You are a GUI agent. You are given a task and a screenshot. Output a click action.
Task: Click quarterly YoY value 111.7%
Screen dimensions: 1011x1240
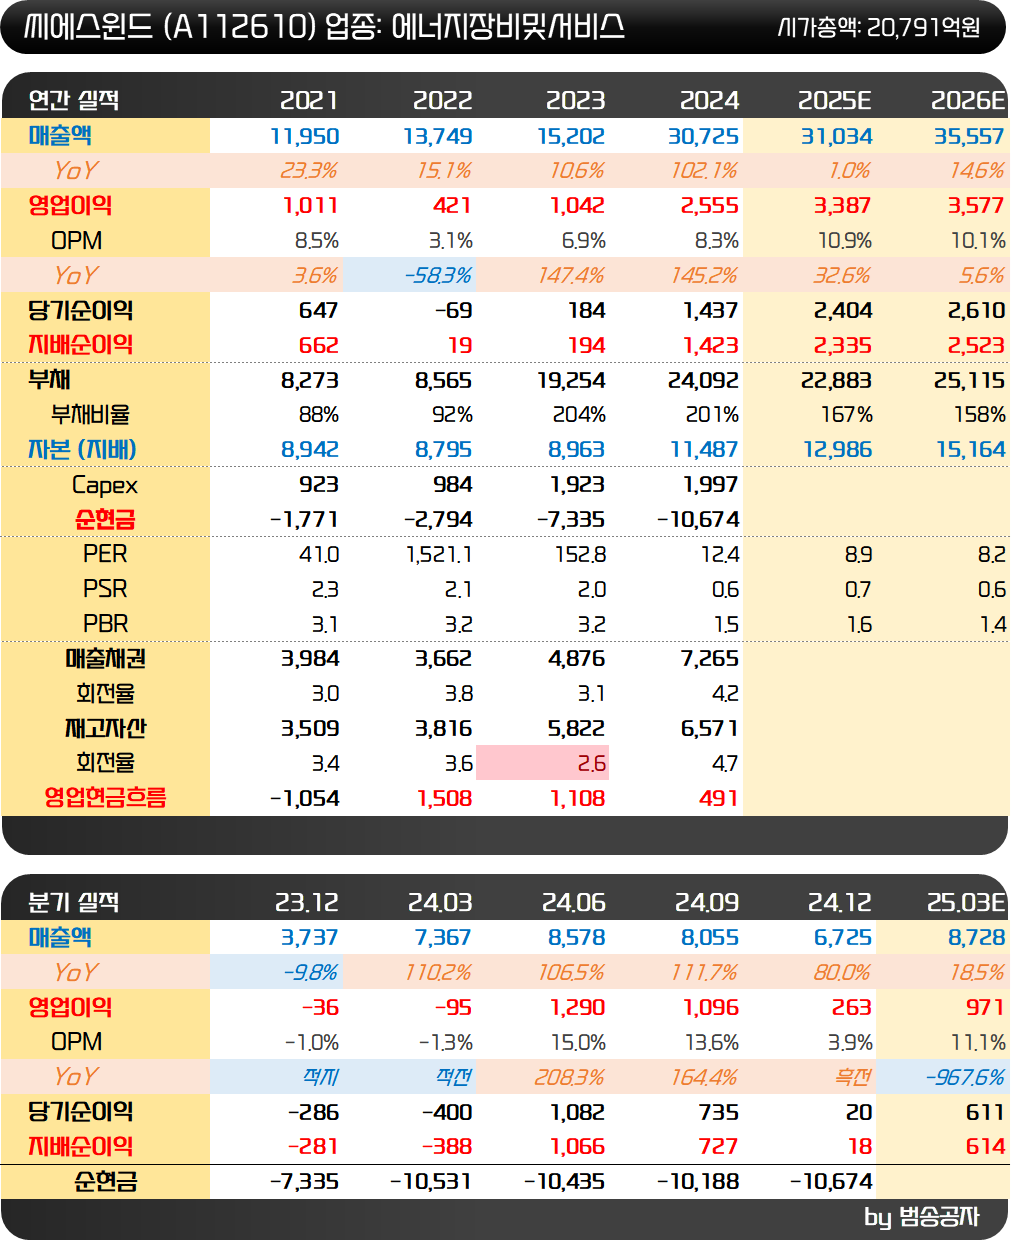pos(704,972)
